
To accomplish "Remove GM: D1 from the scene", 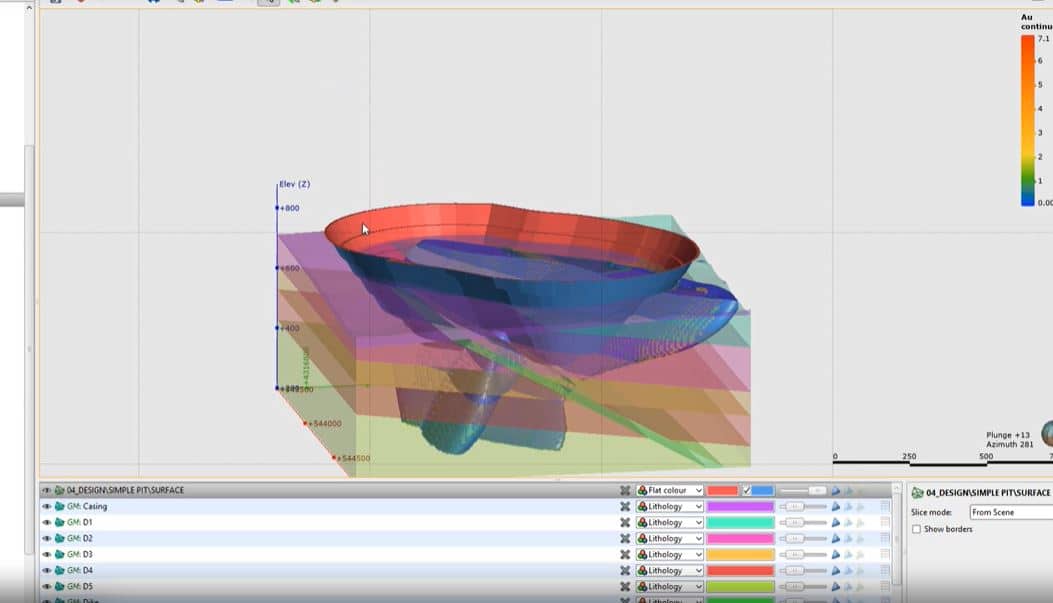I will 625,523.
